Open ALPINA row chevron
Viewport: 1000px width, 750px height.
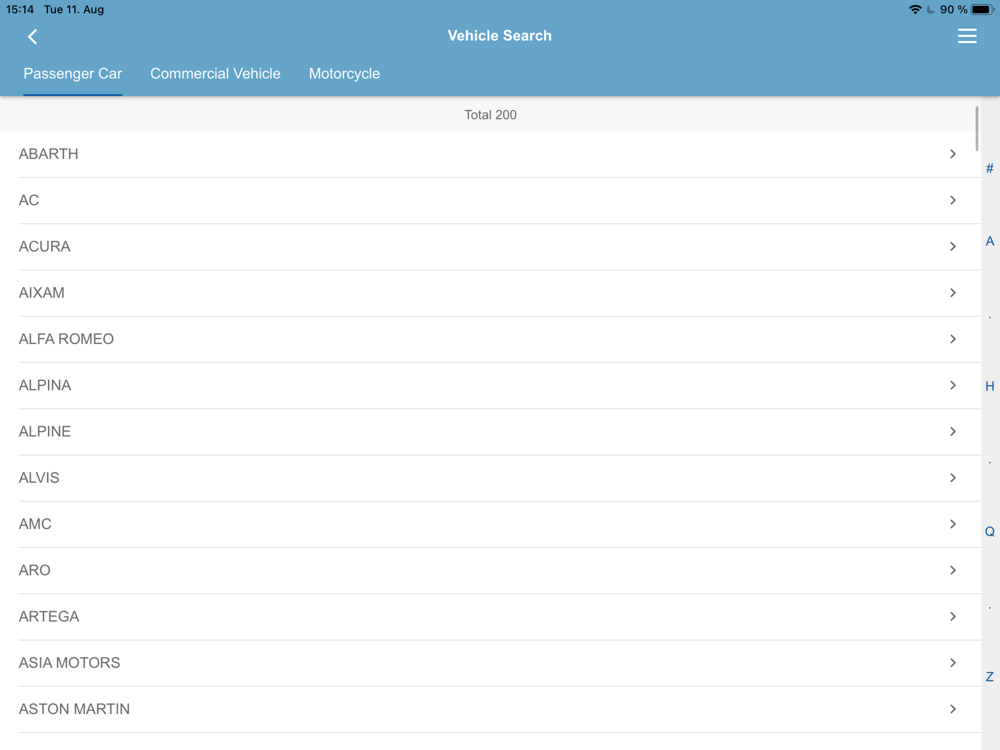[x=953, y=385]
